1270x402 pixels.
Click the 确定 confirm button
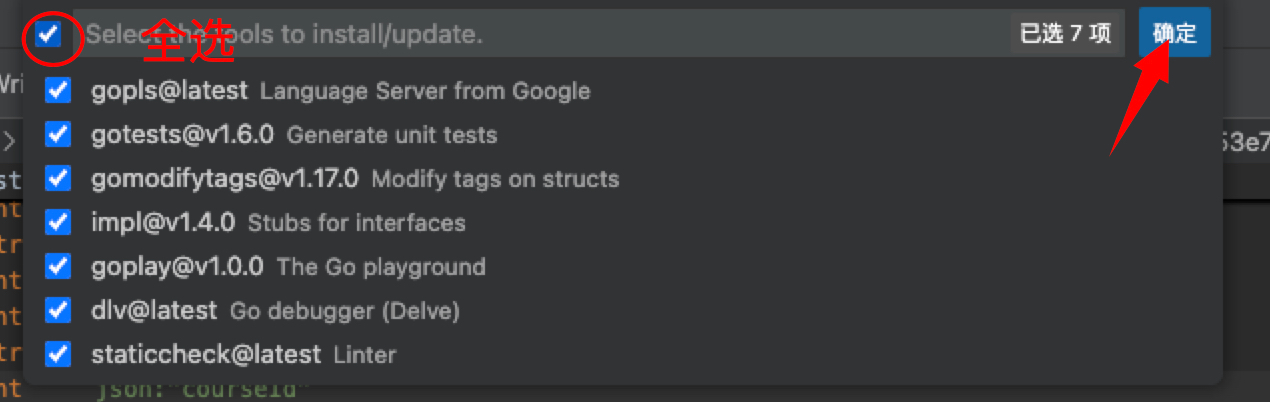coord(1174,34)
